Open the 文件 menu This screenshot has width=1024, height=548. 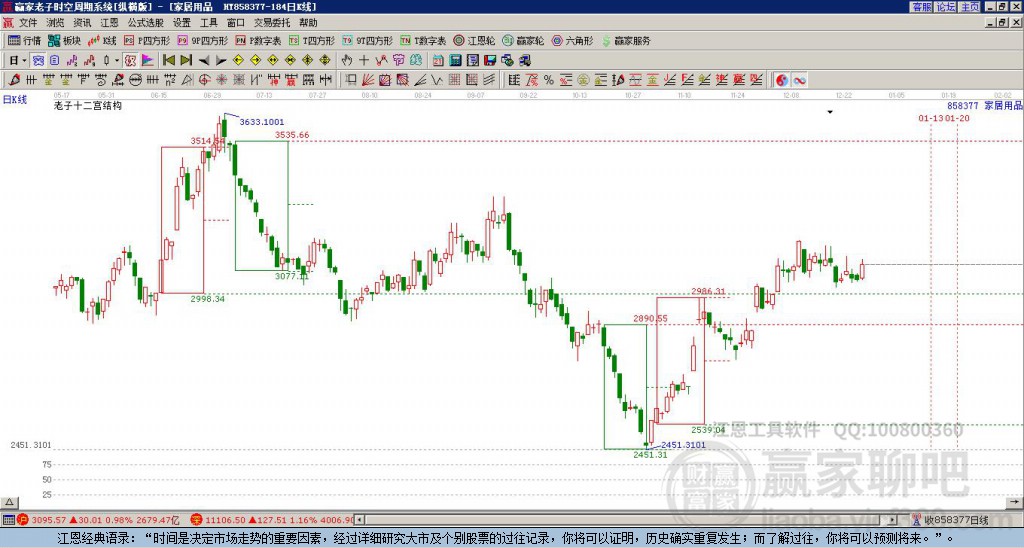pos(28,23)
